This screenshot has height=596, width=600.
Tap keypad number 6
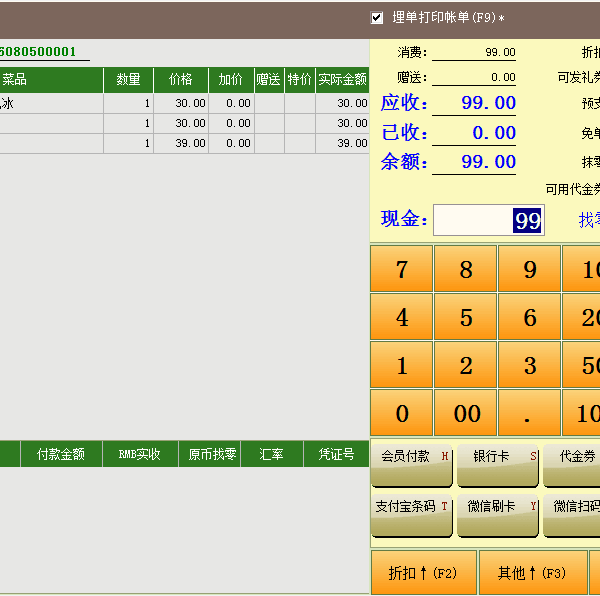(530, 317)
